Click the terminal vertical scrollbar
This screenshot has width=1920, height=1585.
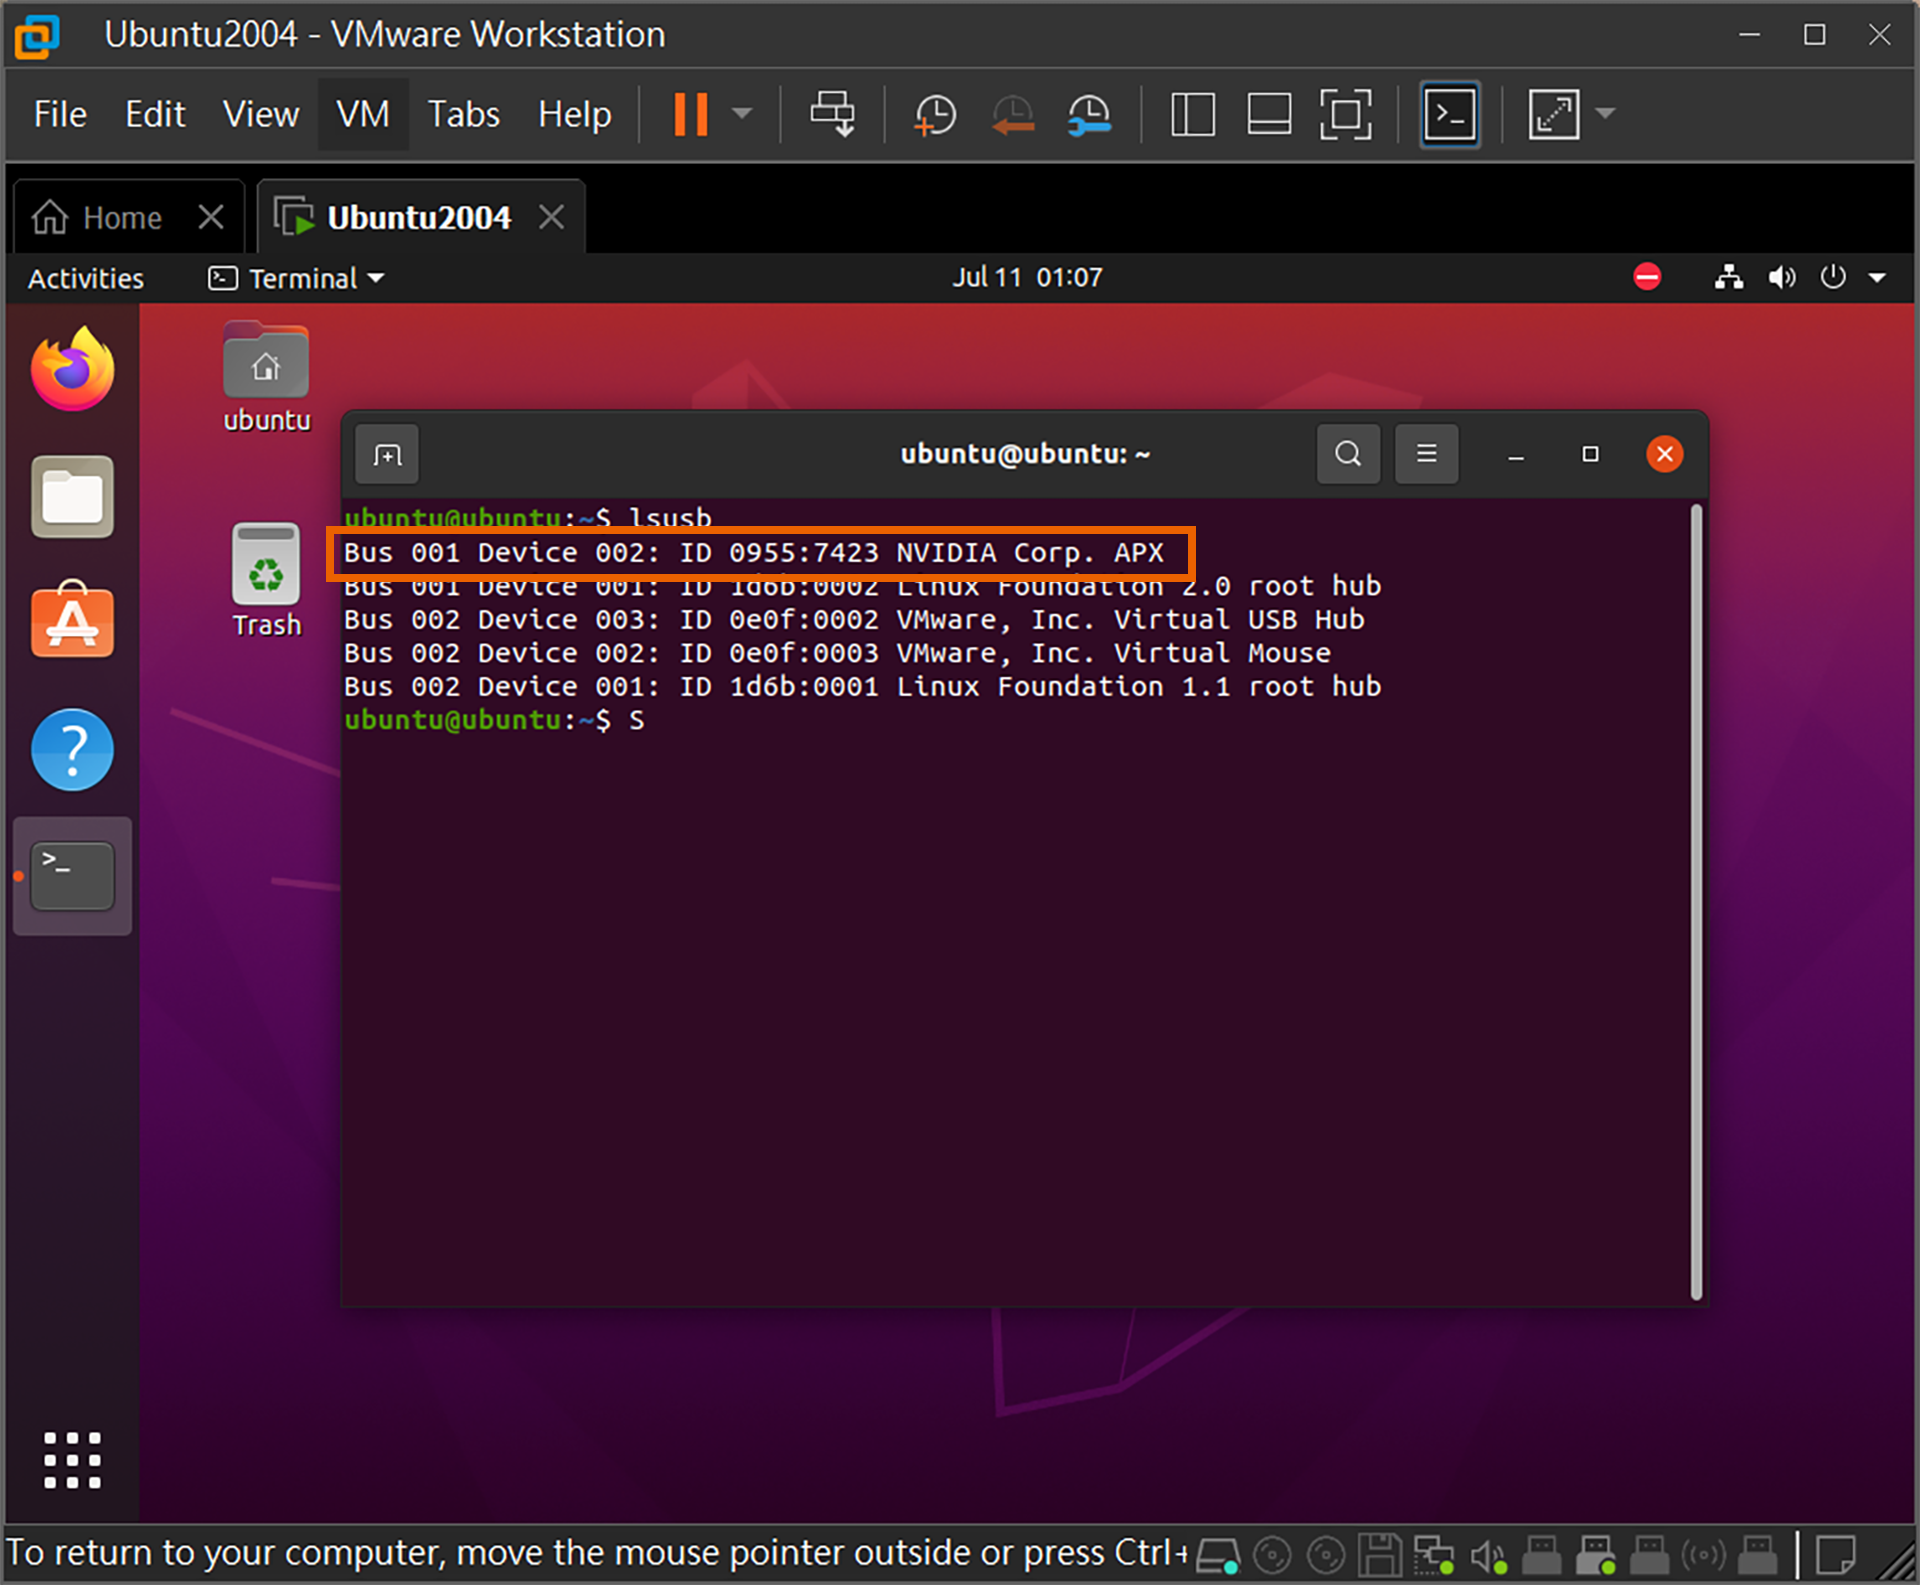1695,900
